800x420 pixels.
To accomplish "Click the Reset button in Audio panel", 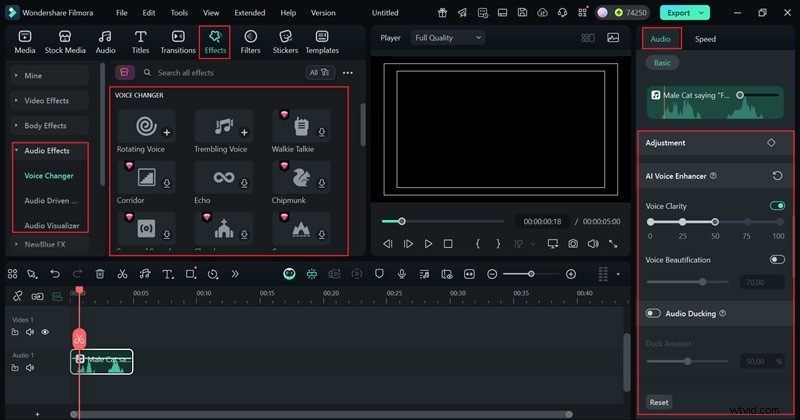I will (x=658, y=402).
